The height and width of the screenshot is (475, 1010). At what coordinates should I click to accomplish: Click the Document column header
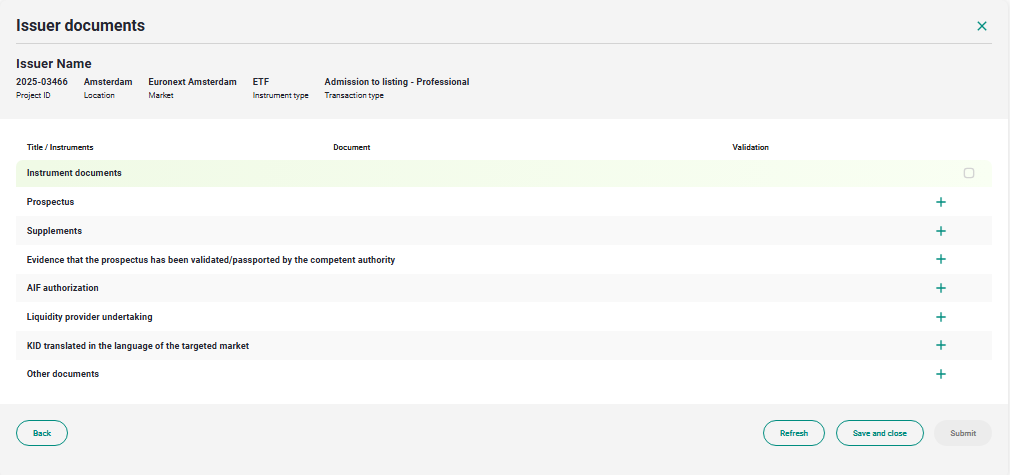(352, 147)
